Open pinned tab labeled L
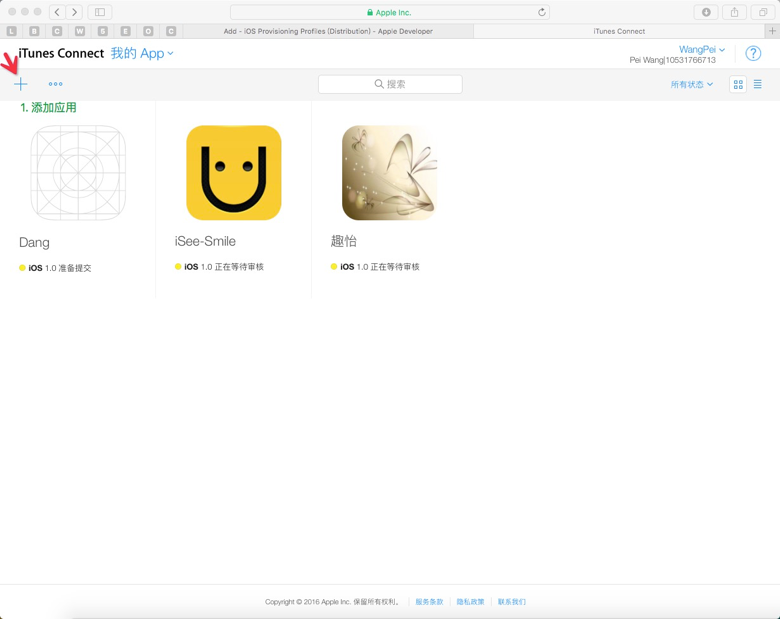The image size is (780, 619). (11, 31)
